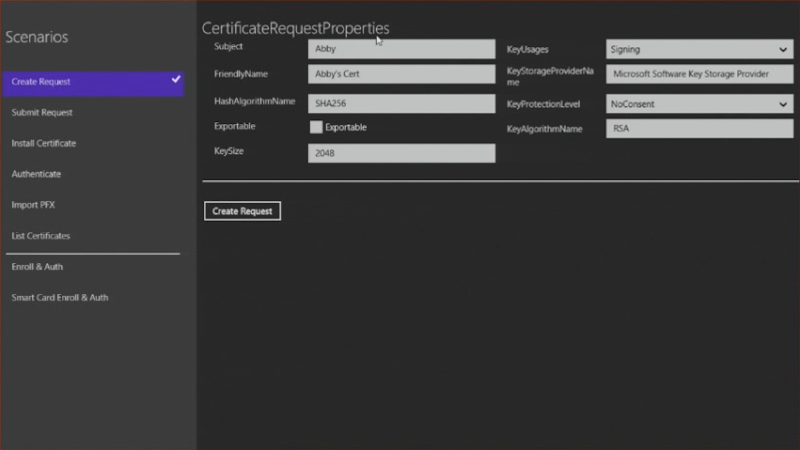800x450 pixels.
Task: Click the Subject label
Action: pos(228,46)
